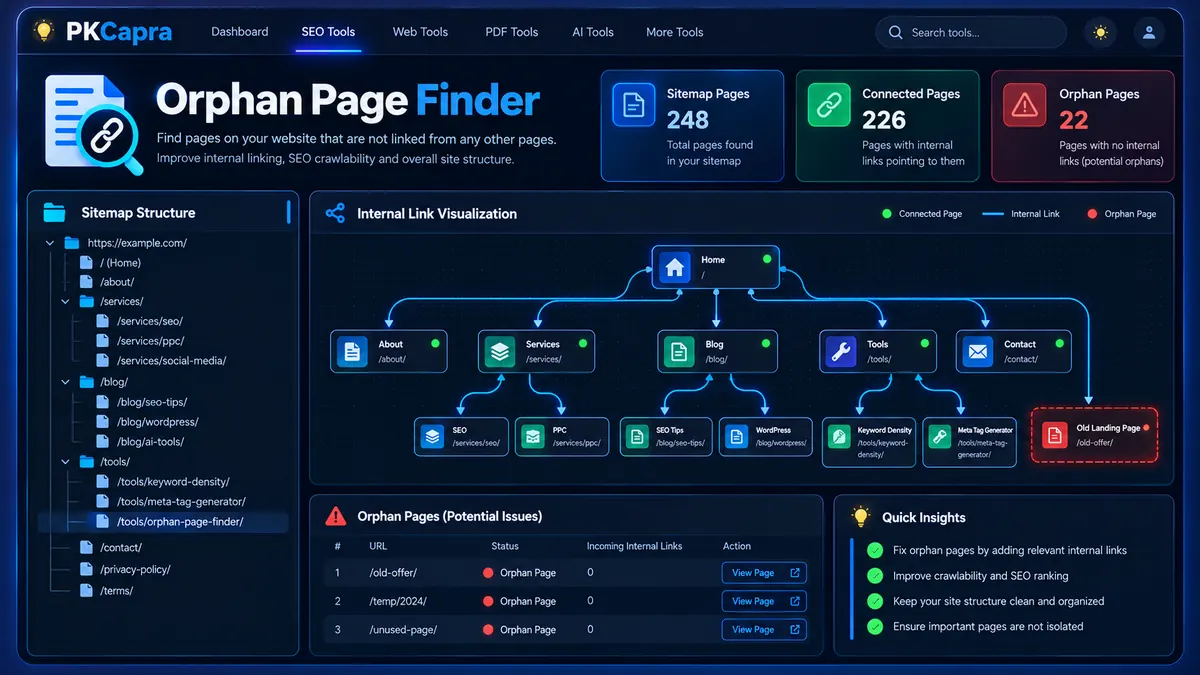
Task: Click the Internal Link Visualization share icon
Action: pyautogui.click(x=335, y=213)
